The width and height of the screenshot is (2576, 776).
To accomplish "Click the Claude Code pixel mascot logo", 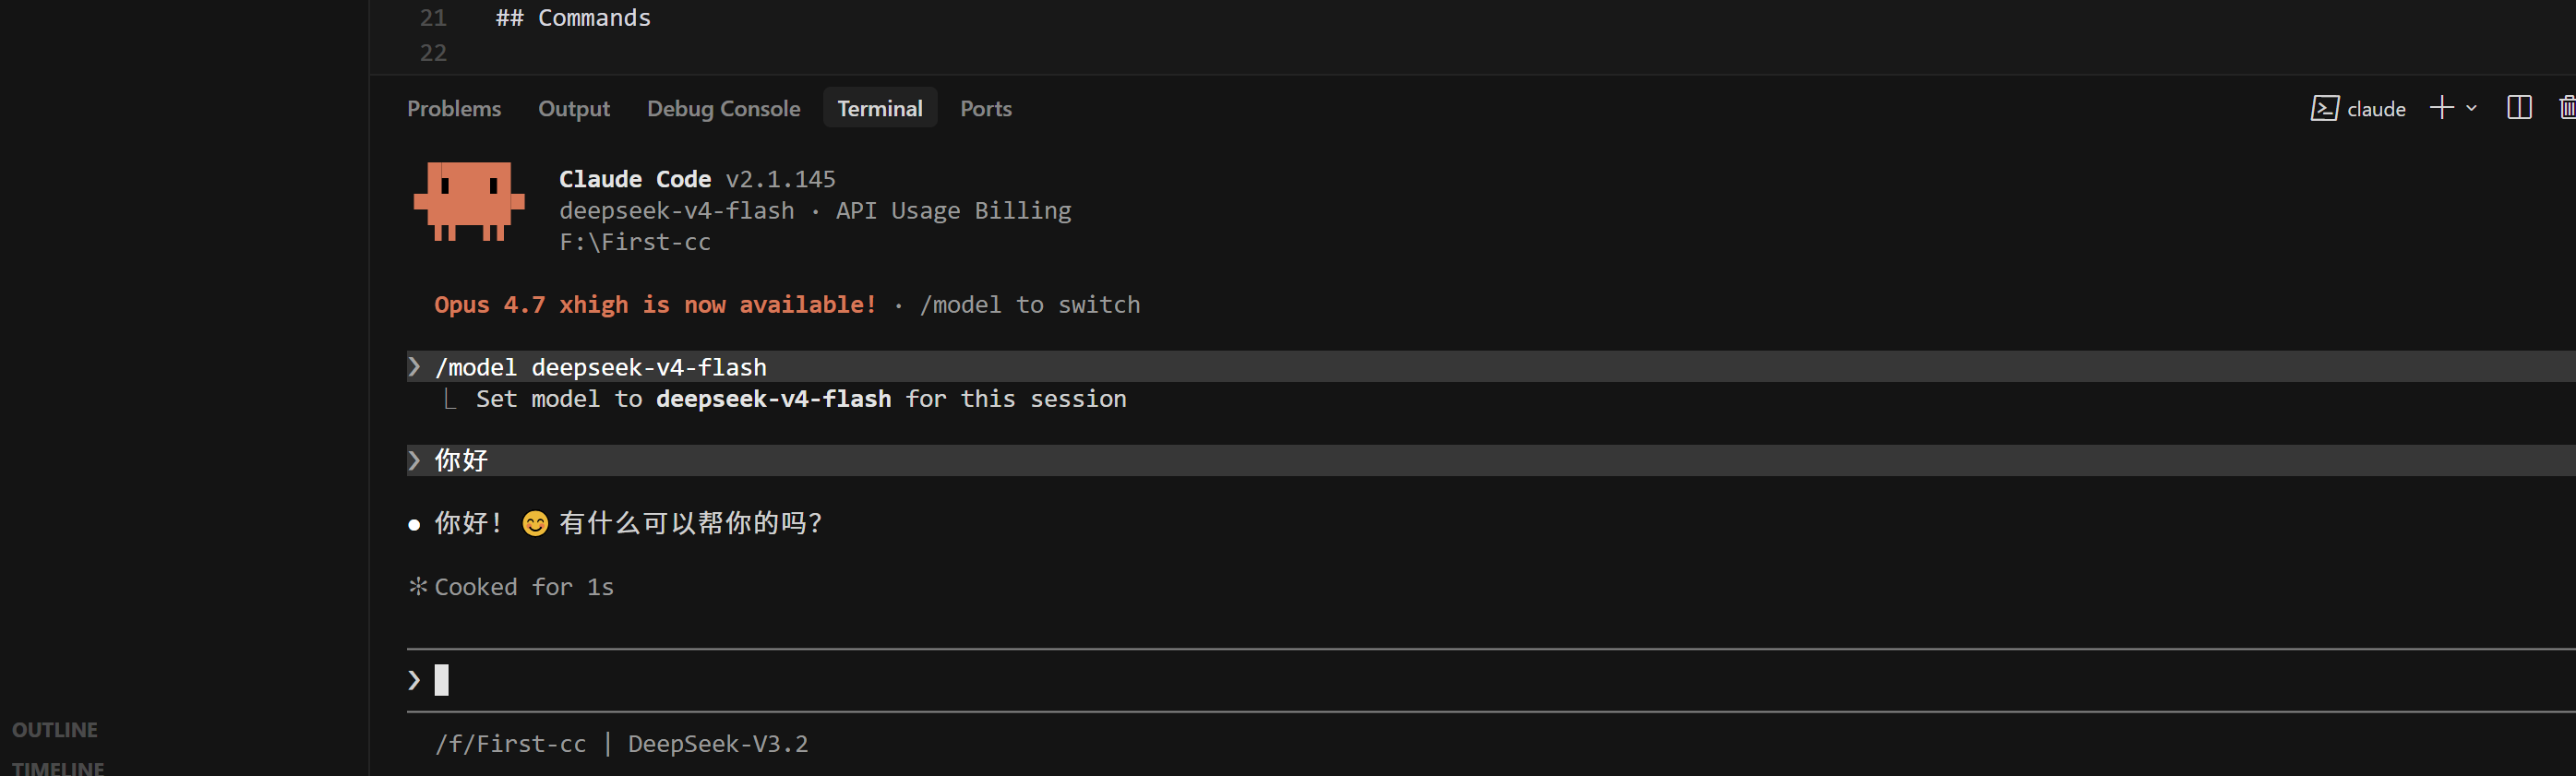I will (469, 202).
